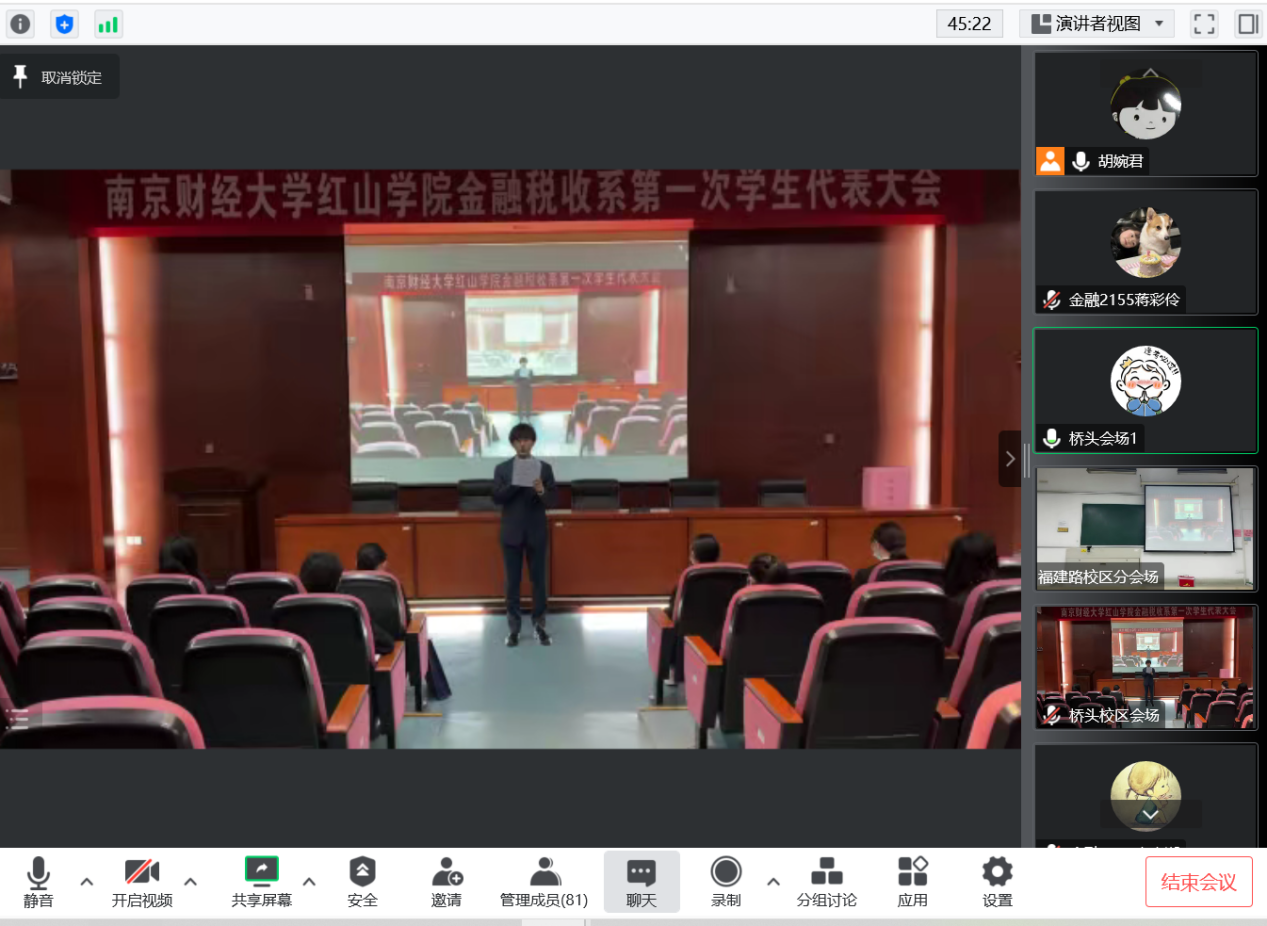Click the blue security shield icon
1267x926 pixels.
65,24
